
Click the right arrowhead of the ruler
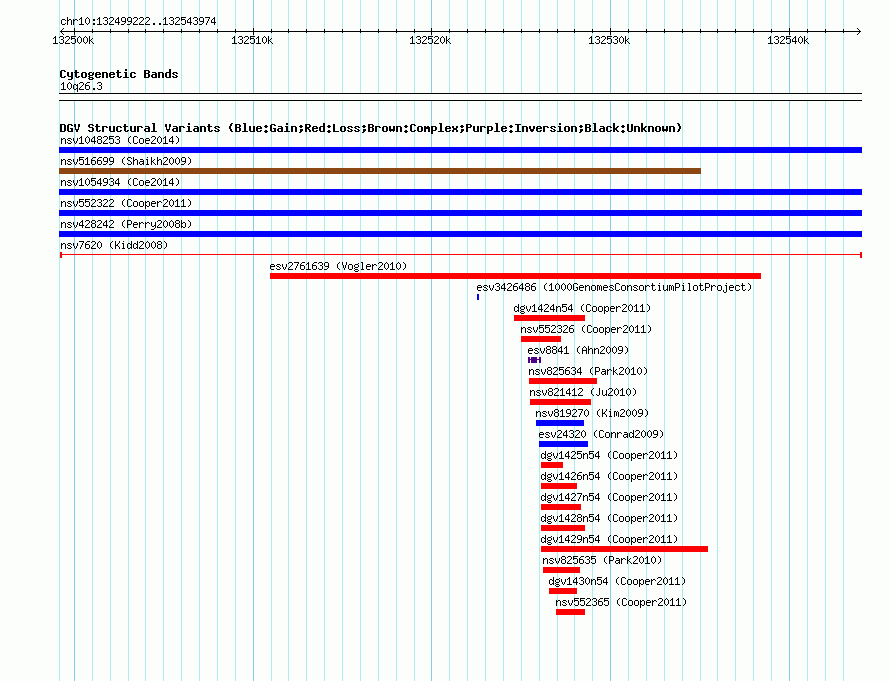click(x=859, y=31)
